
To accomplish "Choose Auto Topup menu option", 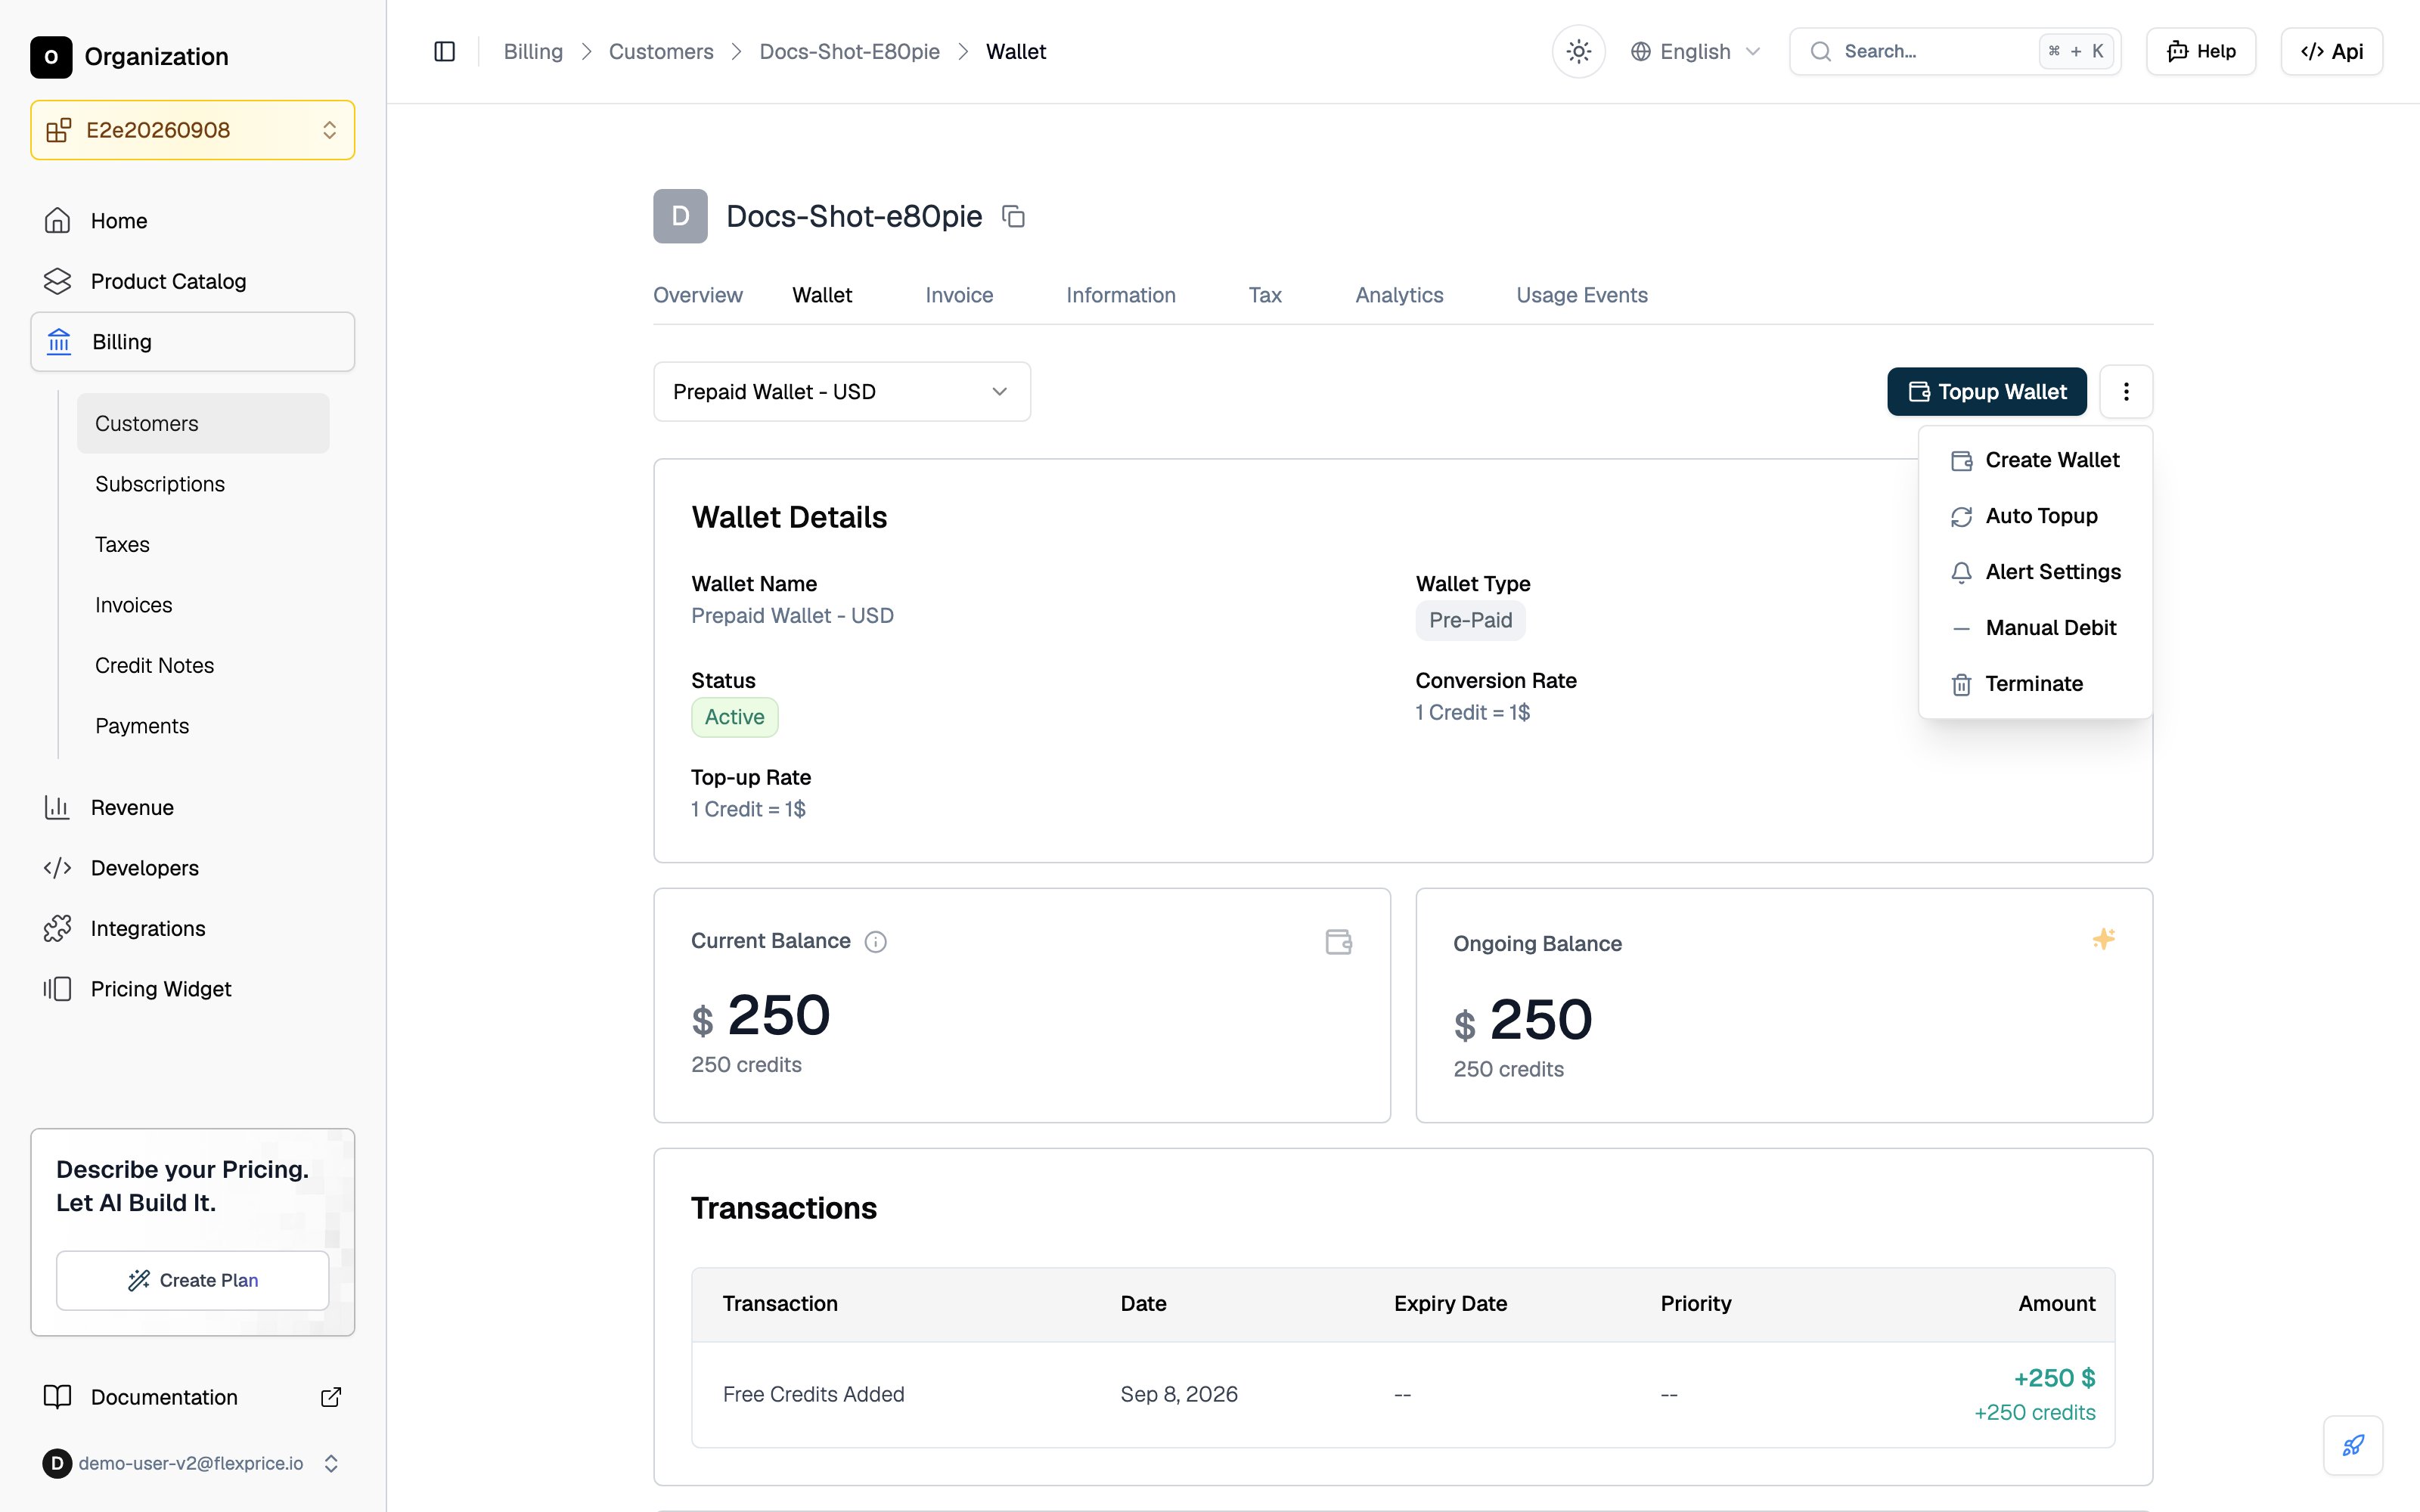I will 2035,516.
